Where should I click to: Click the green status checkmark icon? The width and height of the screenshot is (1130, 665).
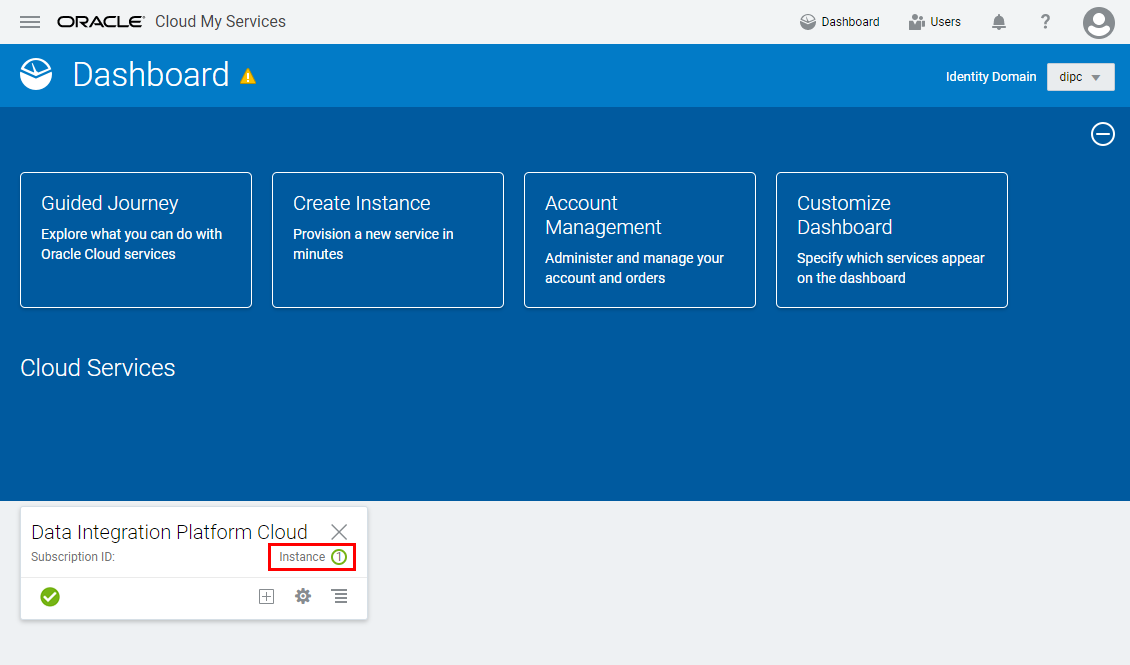click(x=50, y=597)
